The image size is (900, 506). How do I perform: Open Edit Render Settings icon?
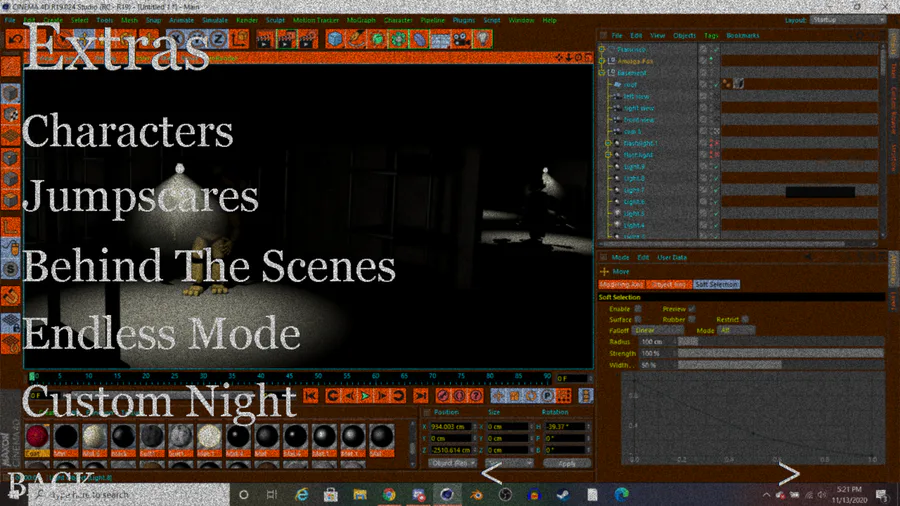coord(308,39)
